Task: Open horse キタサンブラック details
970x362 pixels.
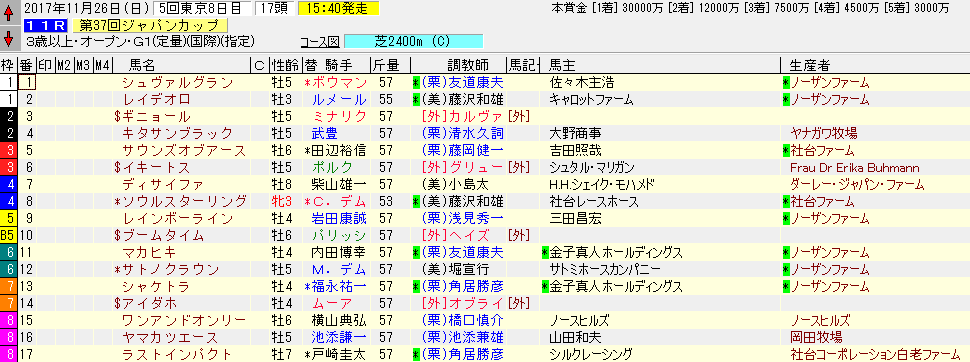Action: pos(178,134)
